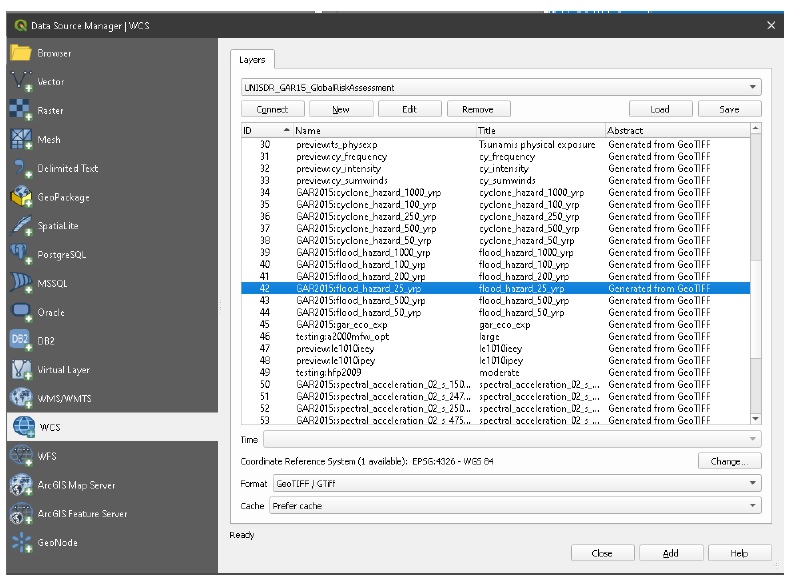Image resolution: width=790 pixels, height=587 pixels.
Task: Click the Close button at bottom
Action: pyautogui.click(x=602, y=553)
